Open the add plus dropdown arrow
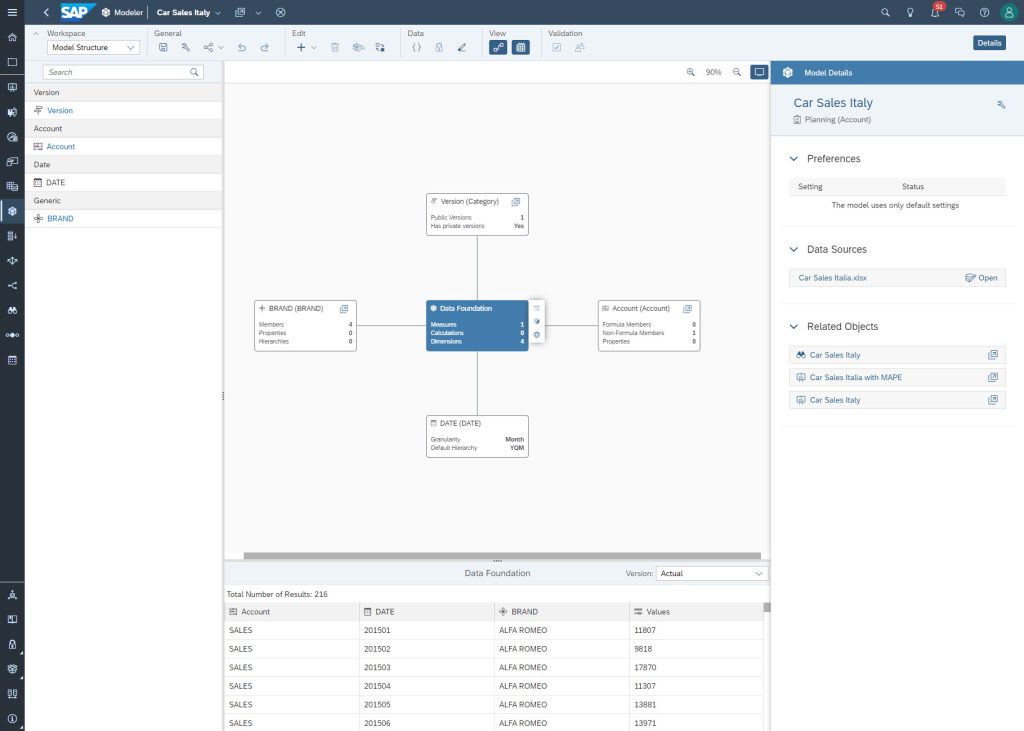Image resolution: width=1024 pixels, height=731 pixels. (313, 47)
